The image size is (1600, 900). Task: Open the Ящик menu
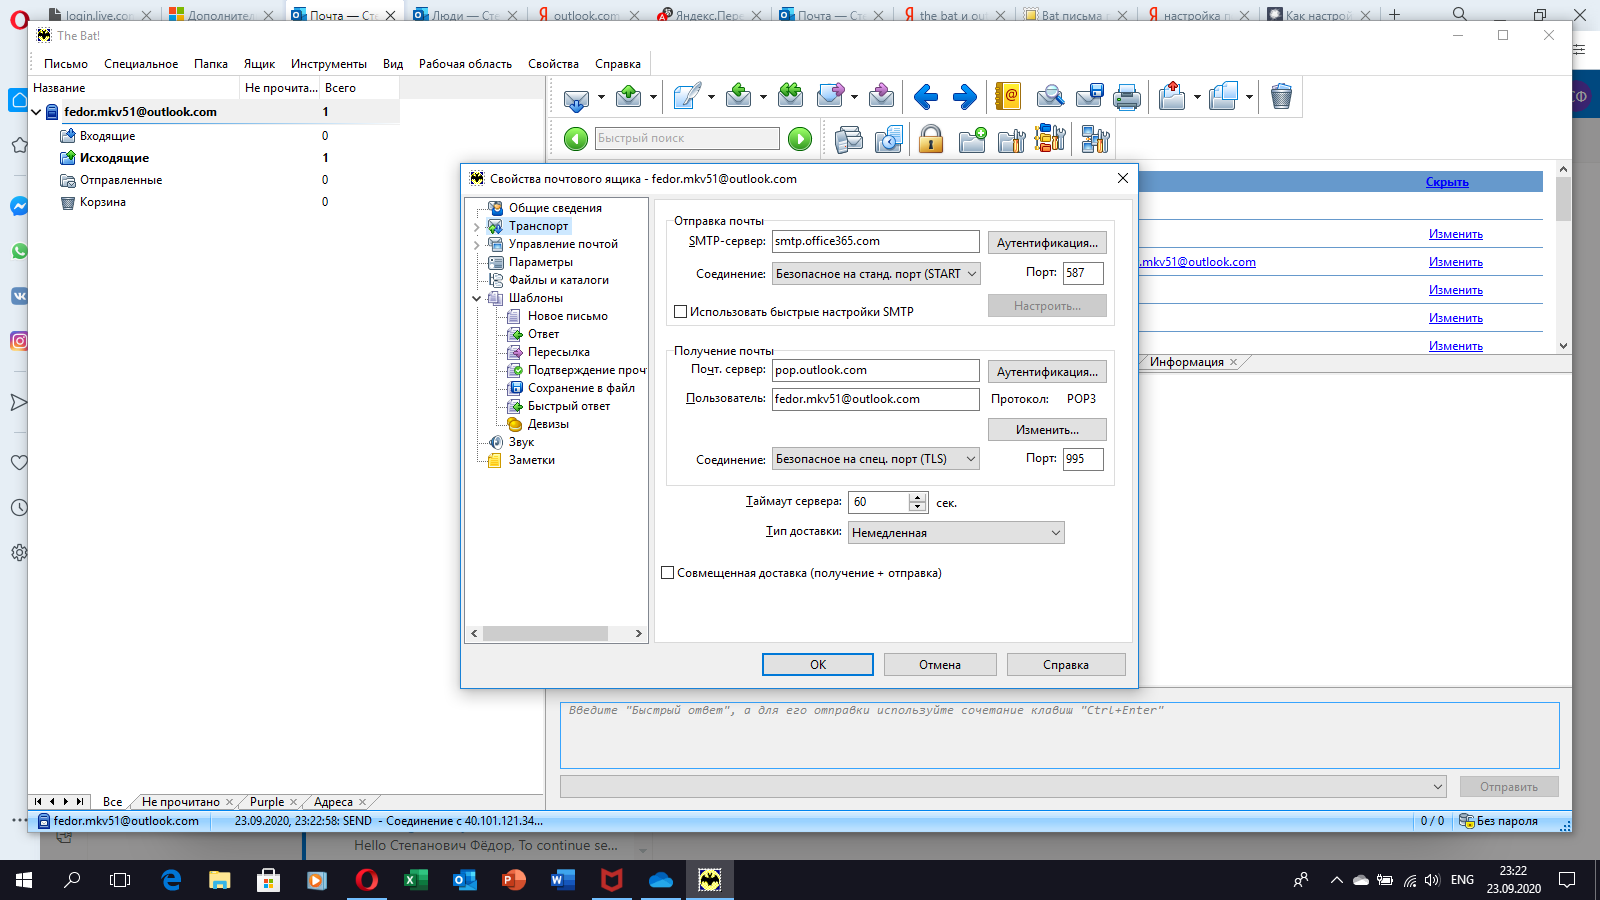(x=259, y=64)
